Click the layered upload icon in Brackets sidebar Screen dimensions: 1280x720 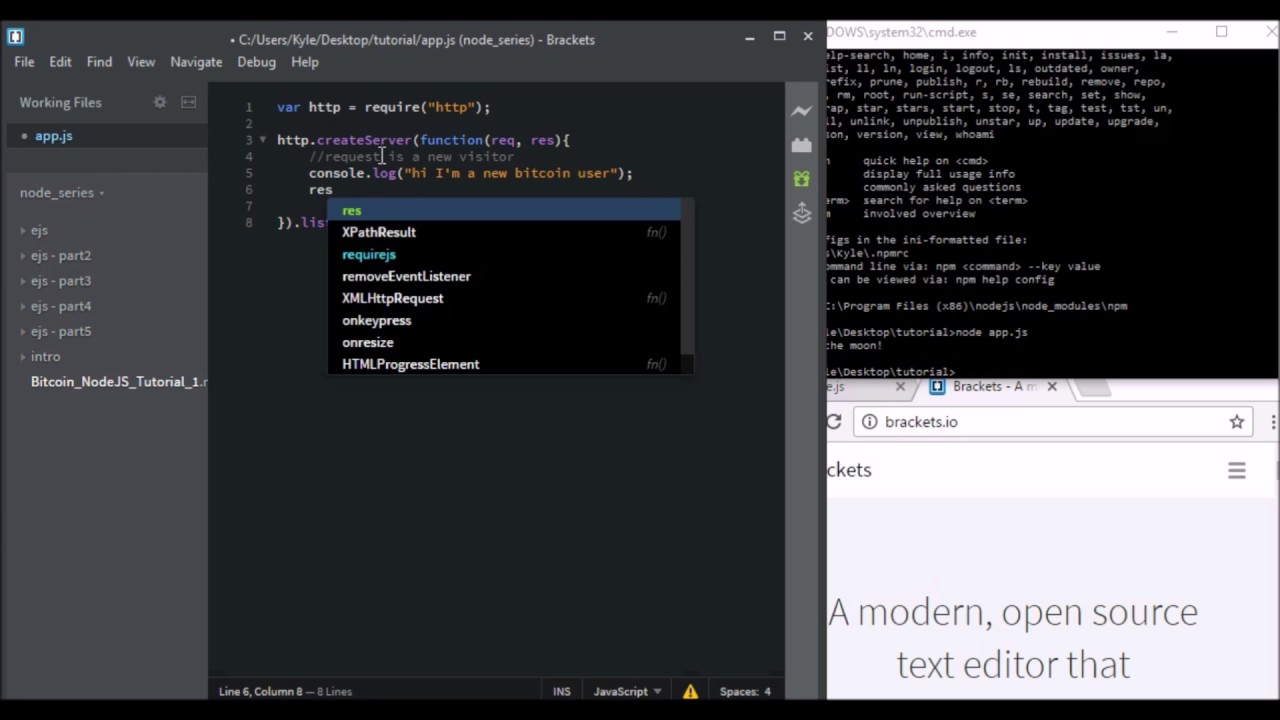click(x=802, y=213)
